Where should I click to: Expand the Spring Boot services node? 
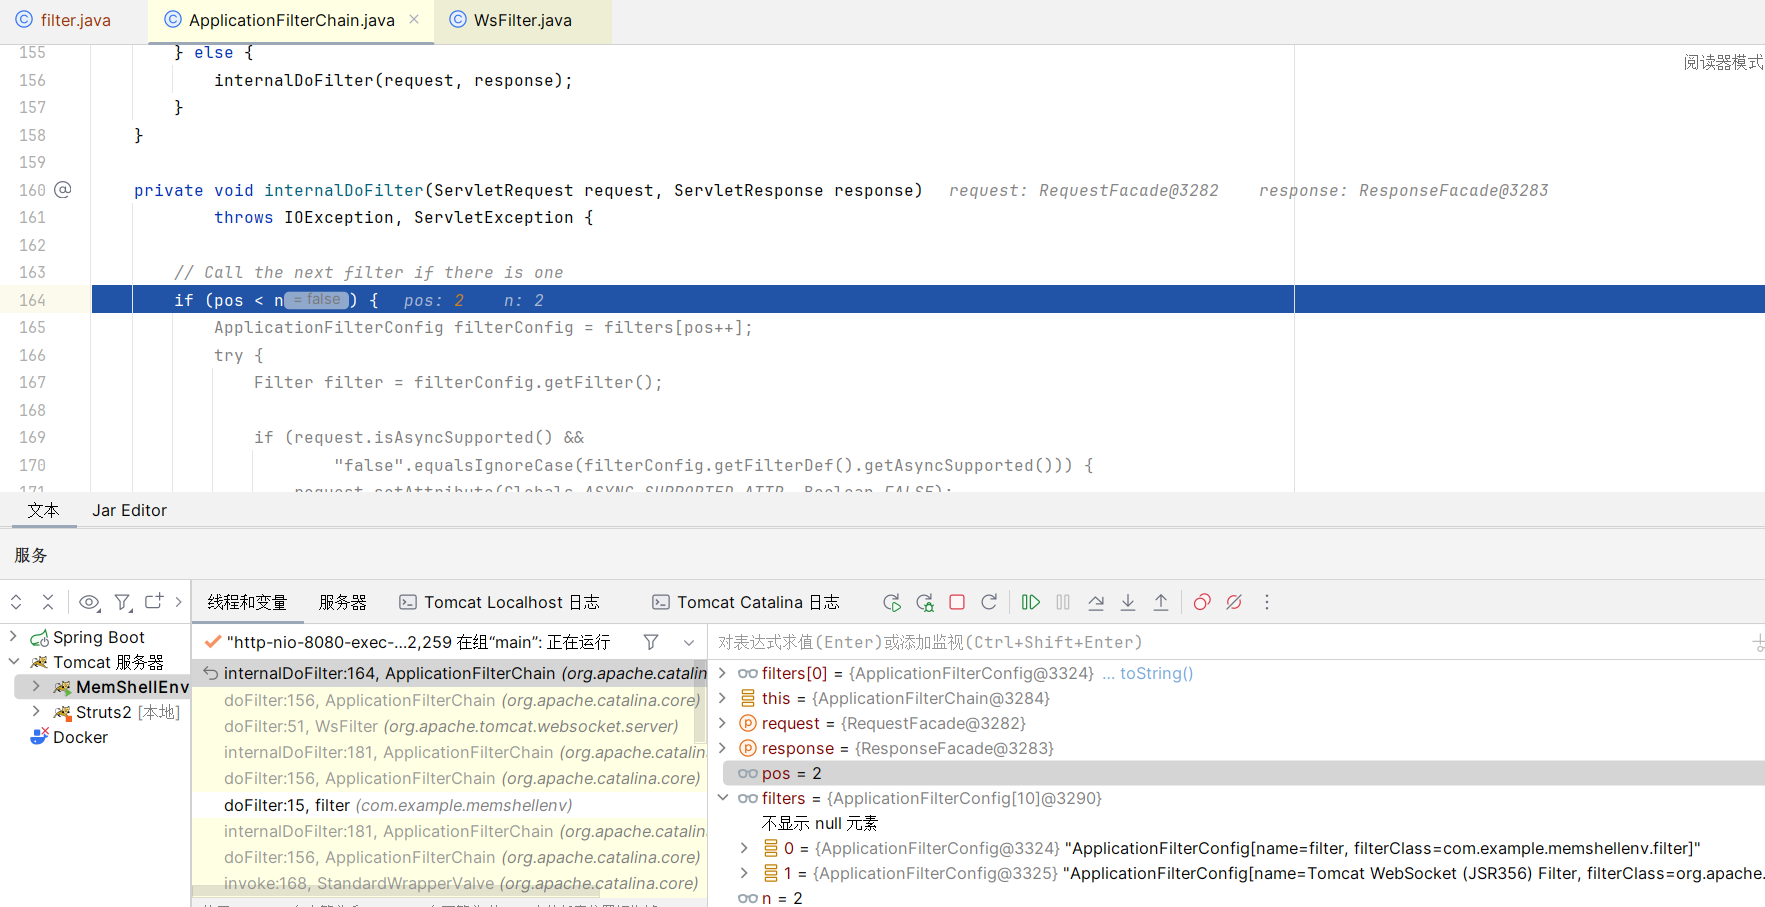pyautogui.click(x=13, y=636)
